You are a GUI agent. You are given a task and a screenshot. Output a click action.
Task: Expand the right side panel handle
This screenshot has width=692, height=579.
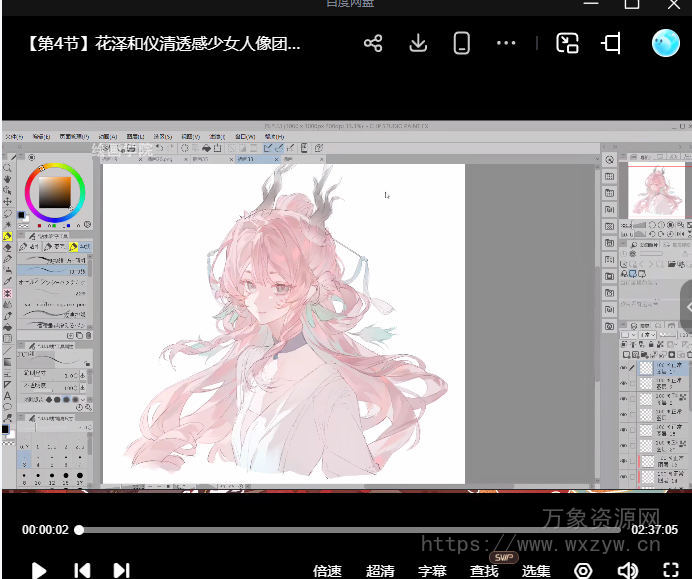(x=686, y=306)
